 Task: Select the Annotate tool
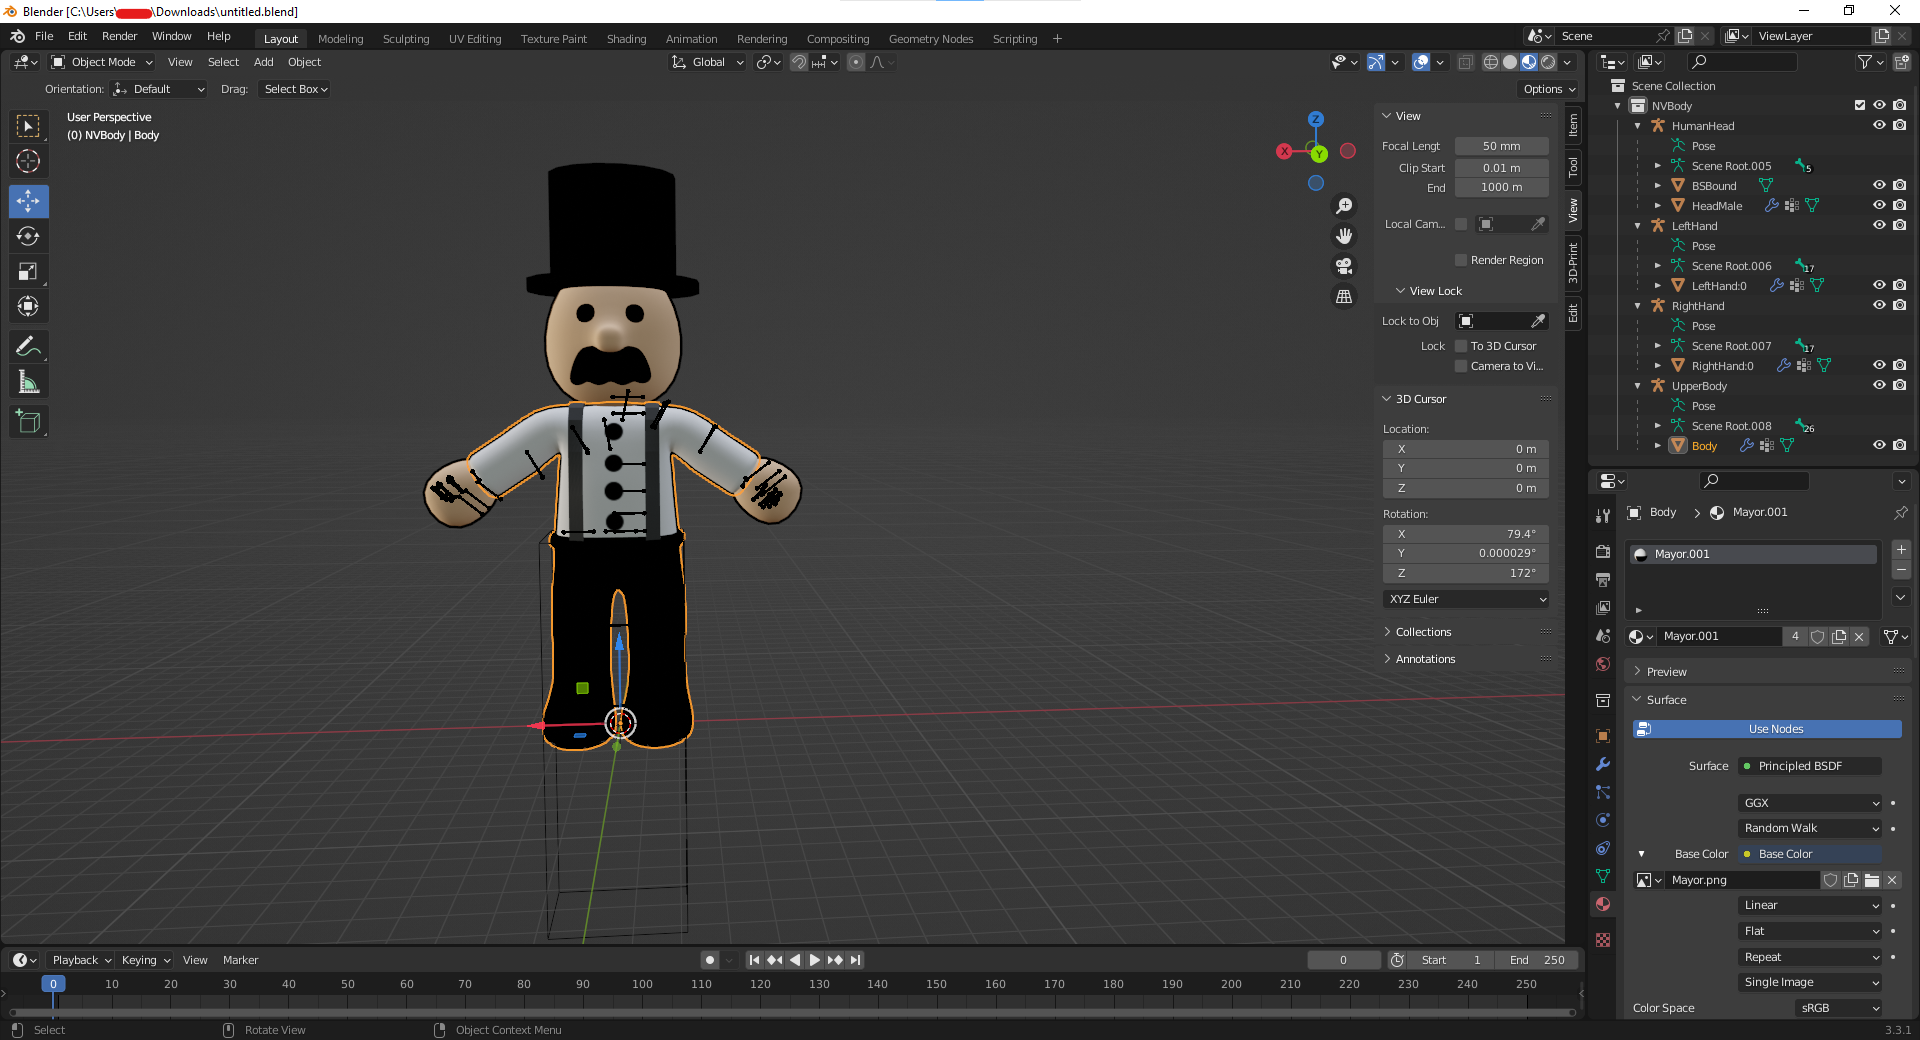[28, 346]
